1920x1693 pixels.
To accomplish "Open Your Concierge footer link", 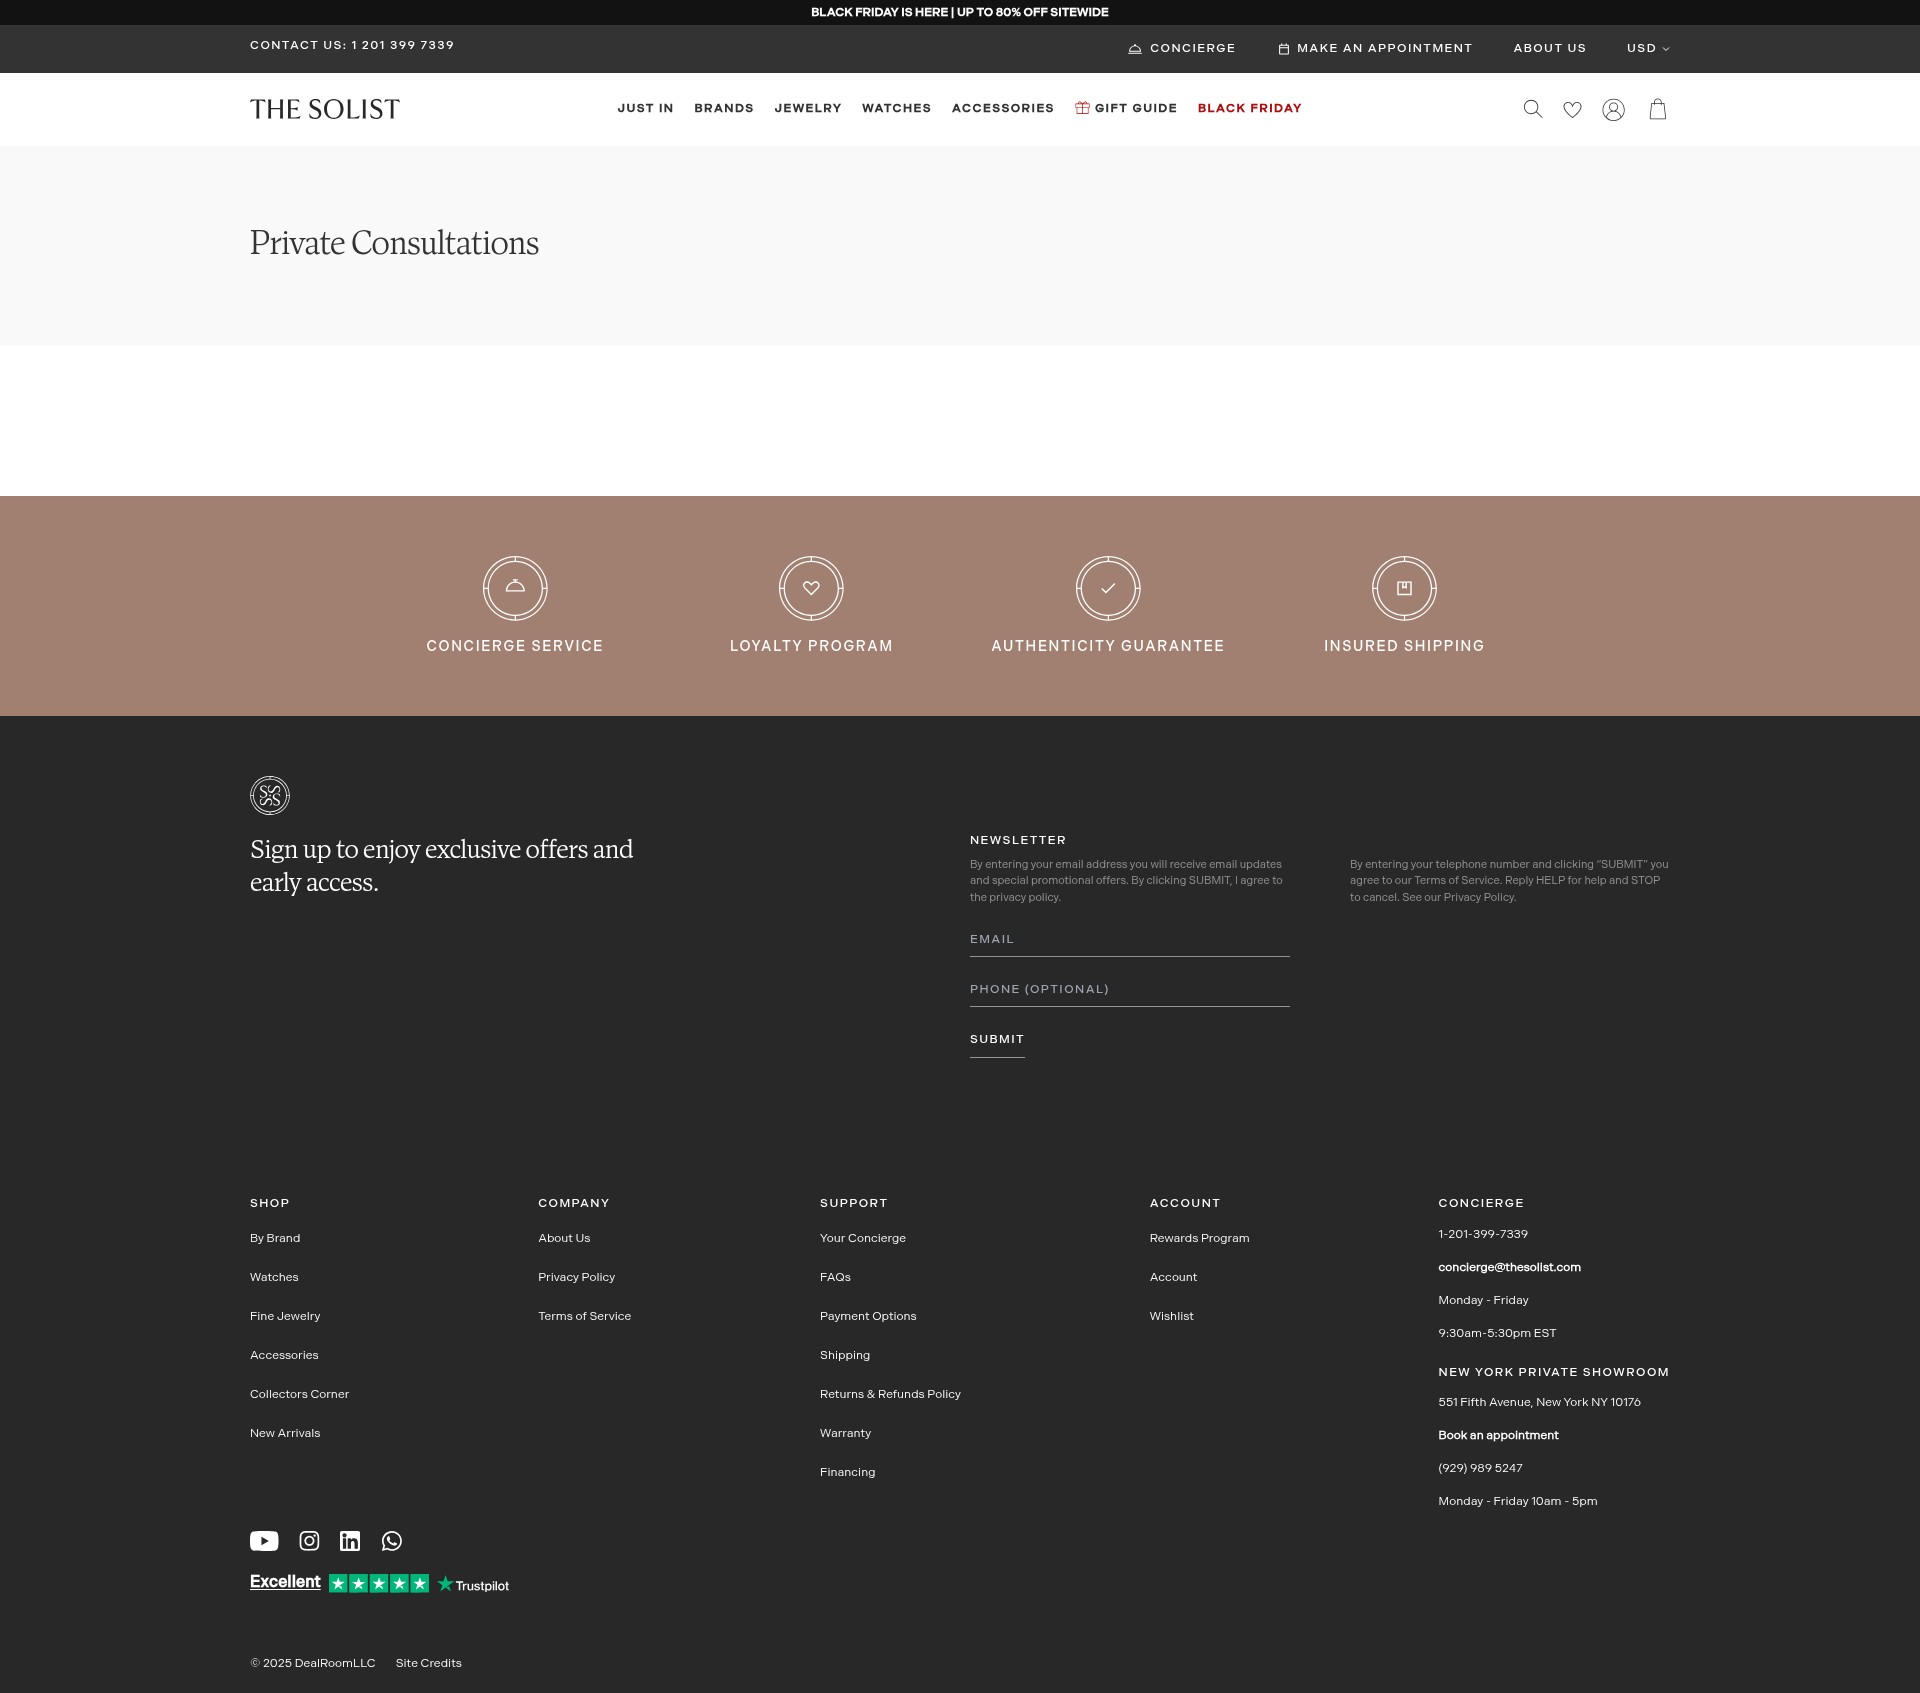I will (x=863, y=1238).
